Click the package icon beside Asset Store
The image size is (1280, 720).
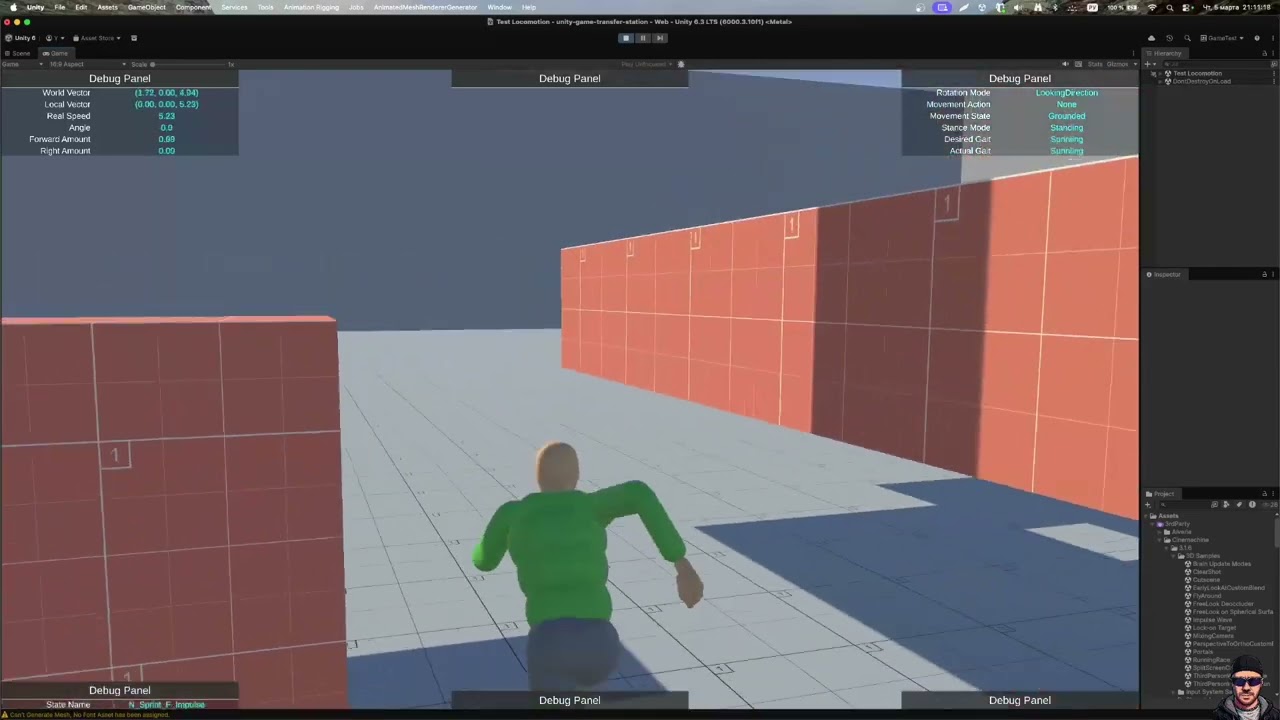coord(134,38)
